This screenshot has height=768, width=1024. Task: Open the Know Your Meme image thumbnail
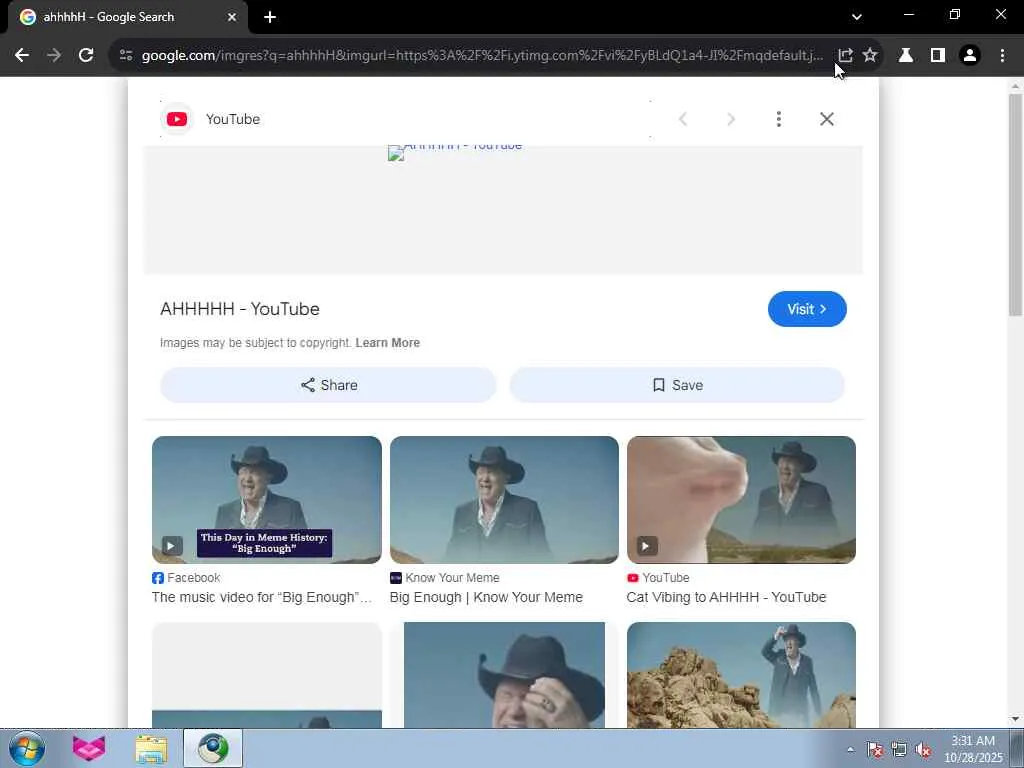(x=504, y=500)
